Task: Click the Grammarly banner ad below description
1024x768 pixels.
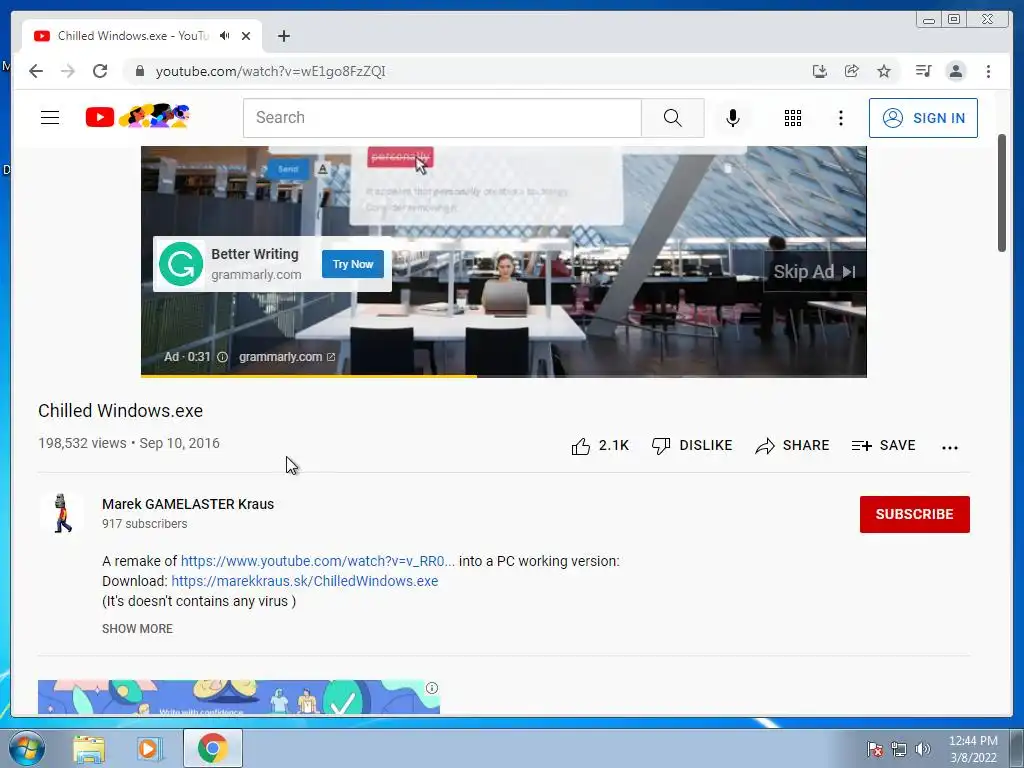Action: coord(238,697)
